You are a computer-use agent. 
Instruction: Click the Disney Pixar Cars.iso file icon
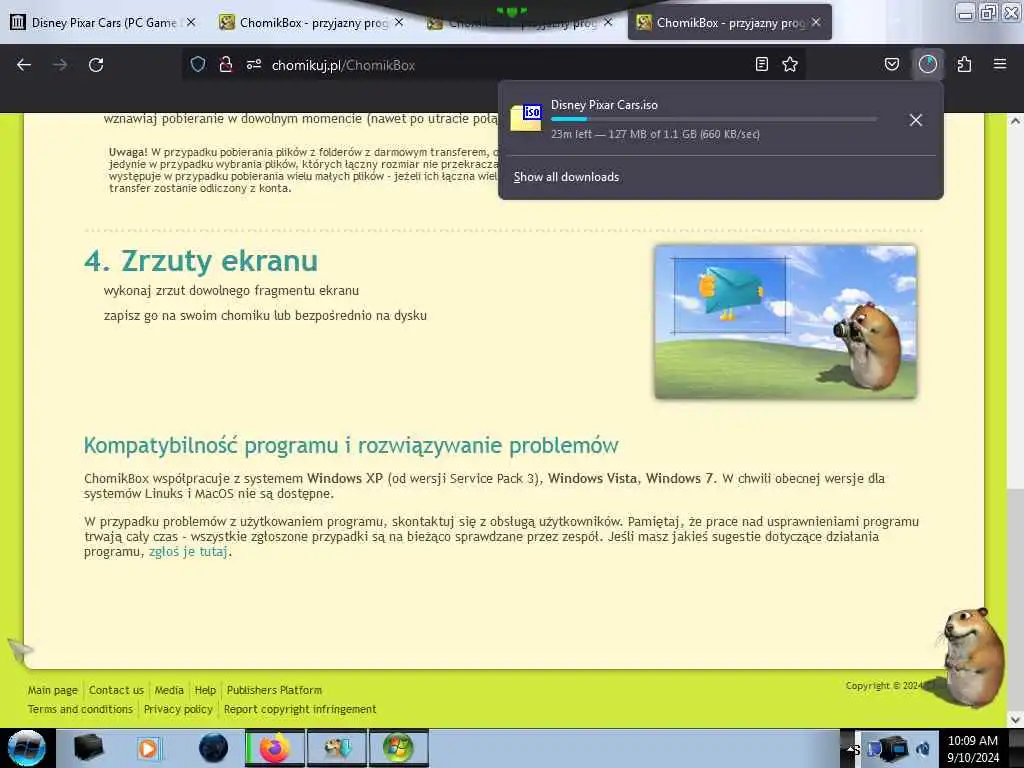(x=526, y=118)
